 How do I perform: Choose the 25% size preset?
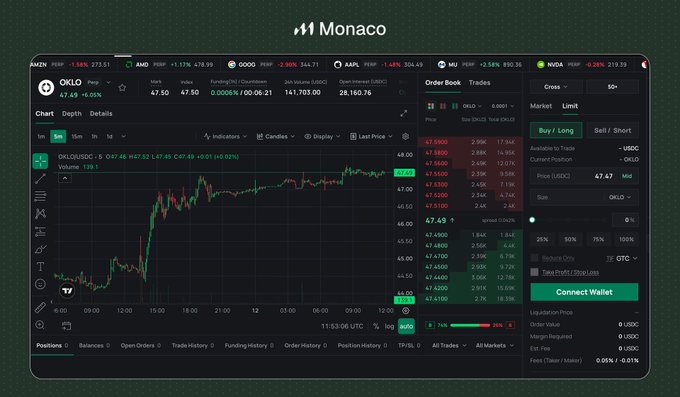[542, 240]
